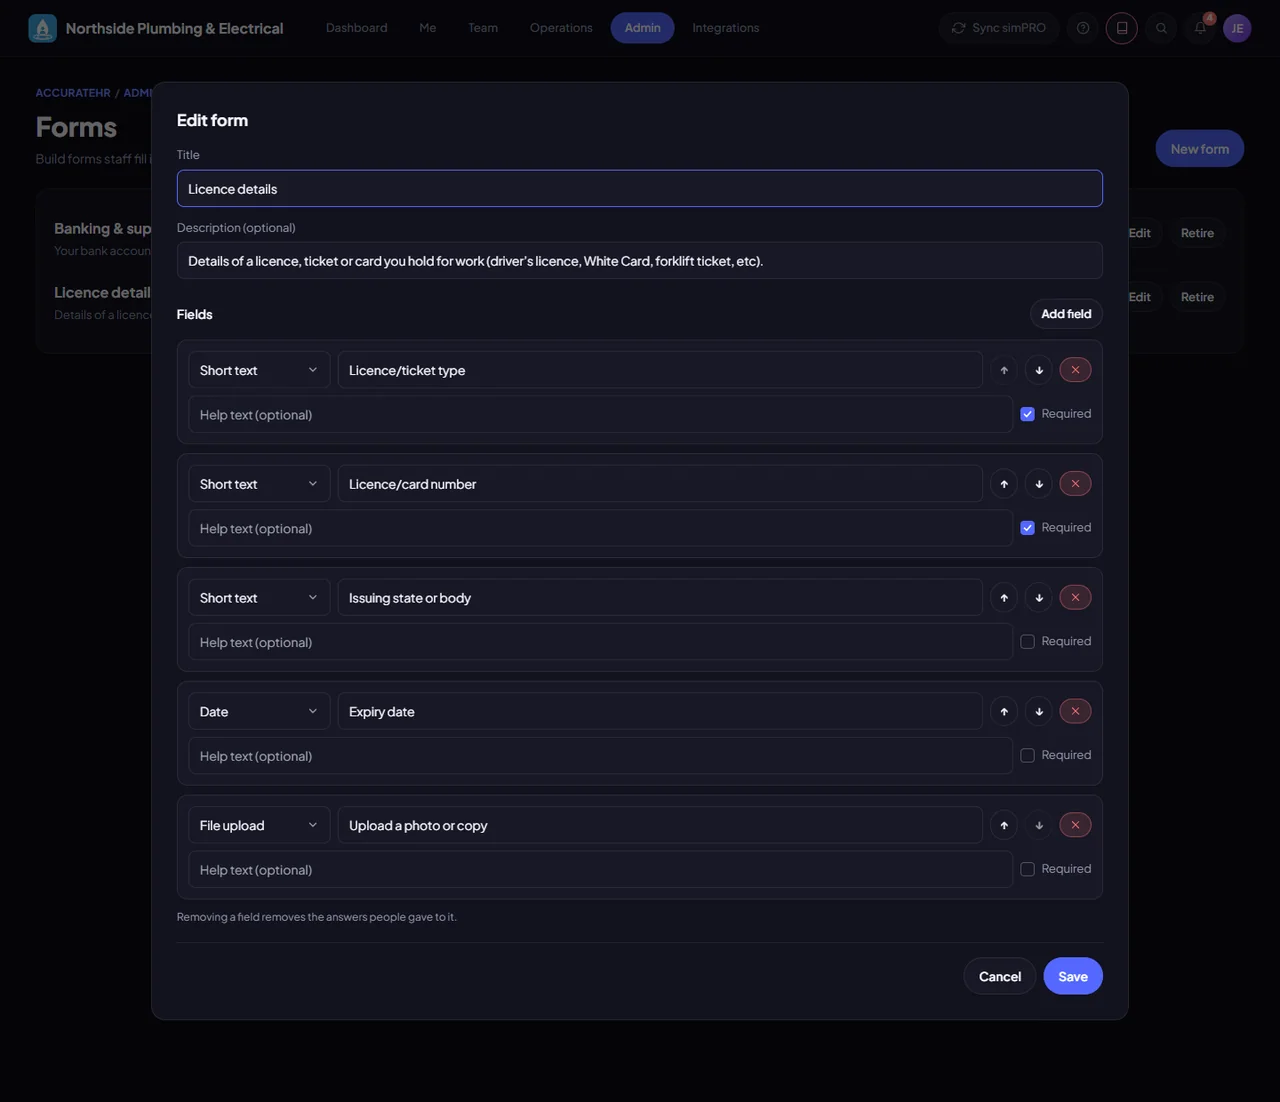Move Expiry date field up
Viewport: 1280px width, 1102px height.
(1004, 712)
